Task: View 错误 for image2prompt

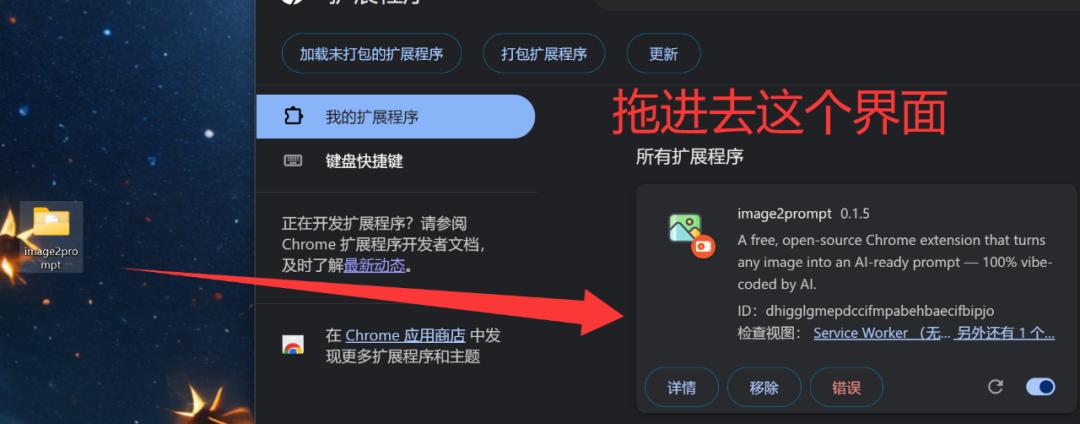Action: coord(847,388)
